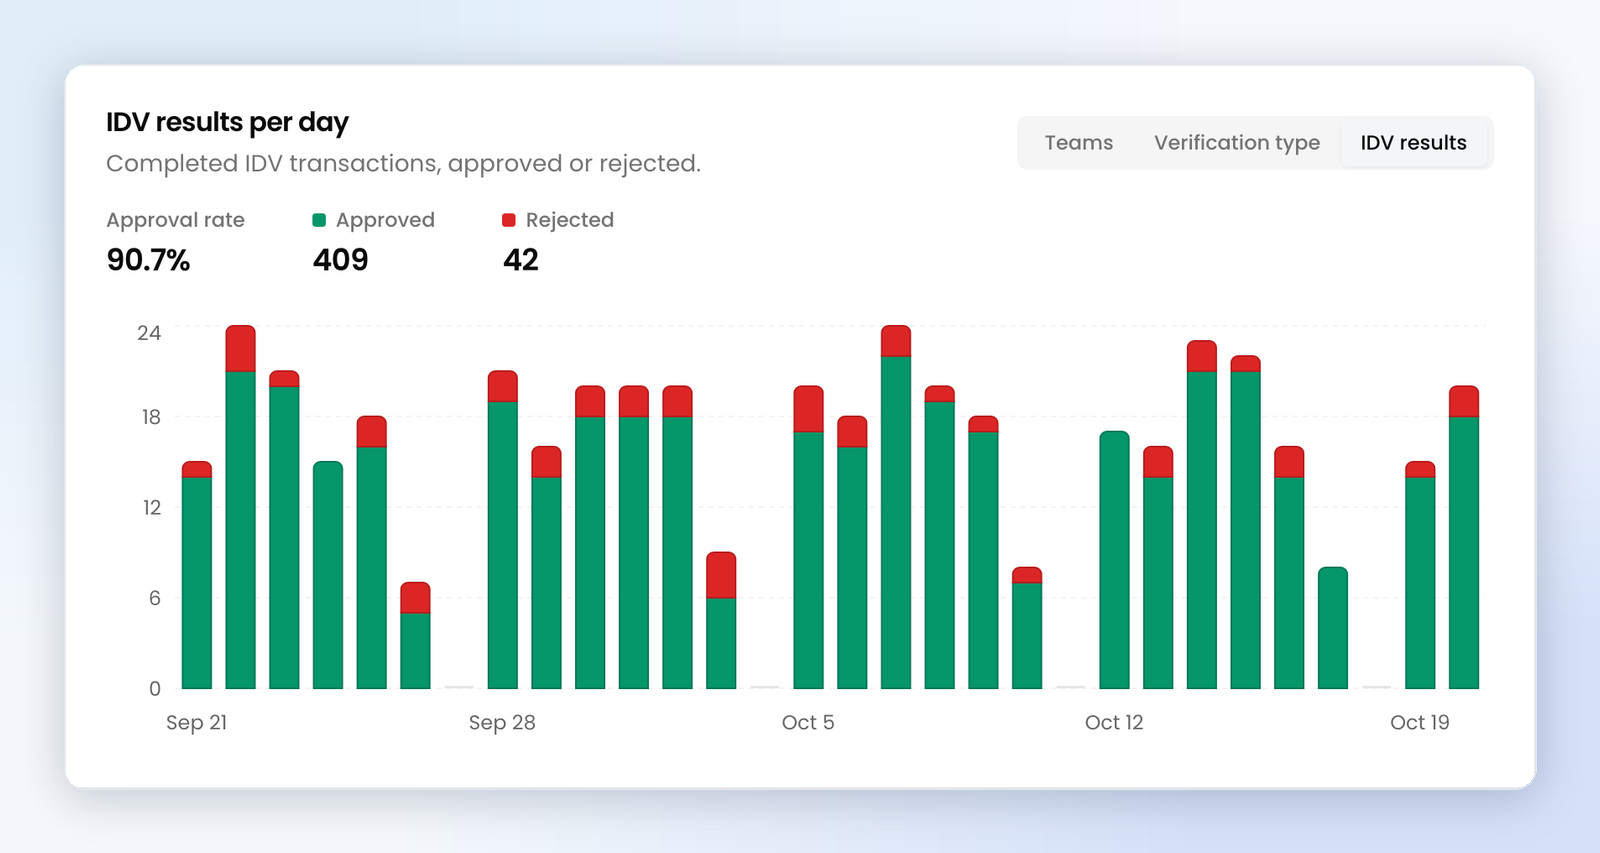
Task: Click the red Rejected legend swatch
Action: tap(509, 220)
